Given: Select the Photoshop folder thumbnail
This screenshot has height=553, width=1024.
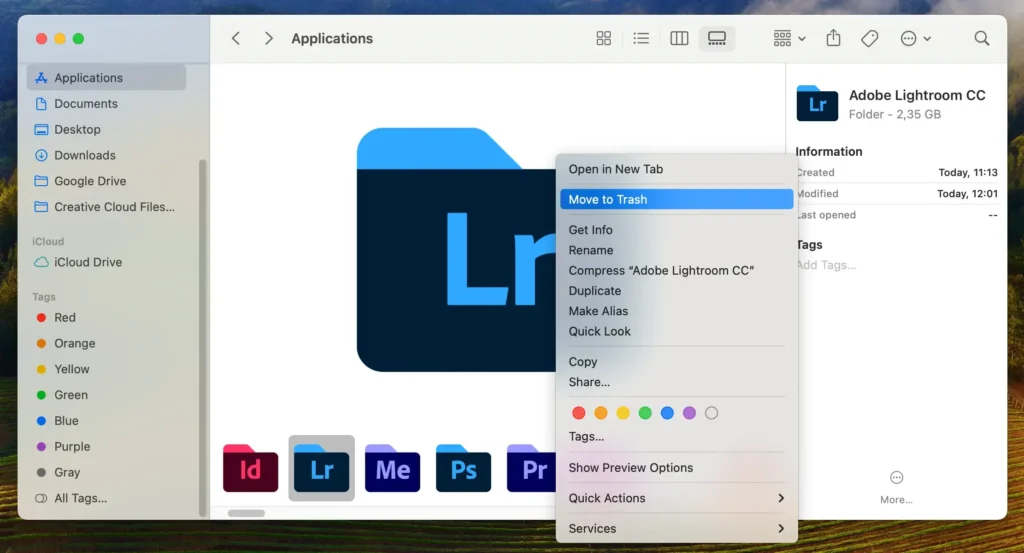Looking at the screenshot, I should coord(463,468).
